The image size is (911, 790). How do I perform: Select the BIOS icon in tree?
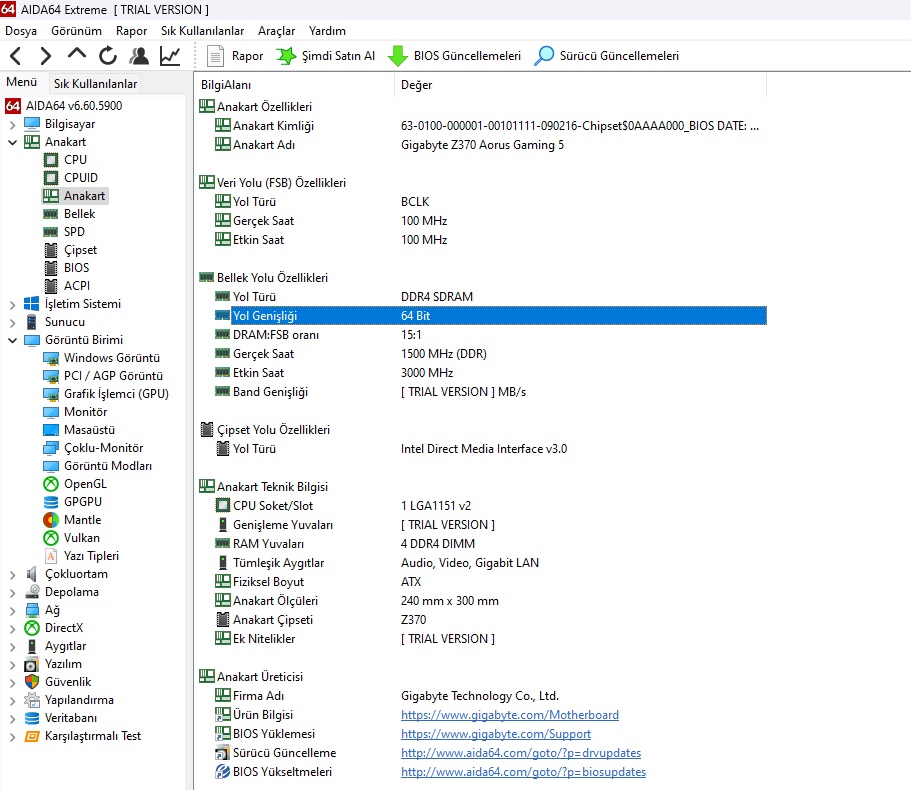[51, 268]
